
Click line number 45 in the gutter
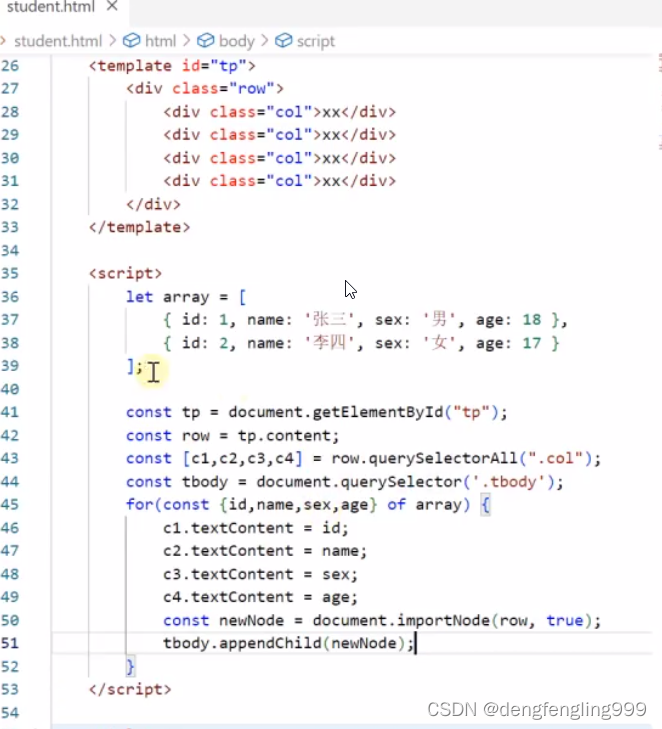click(10, 504)
